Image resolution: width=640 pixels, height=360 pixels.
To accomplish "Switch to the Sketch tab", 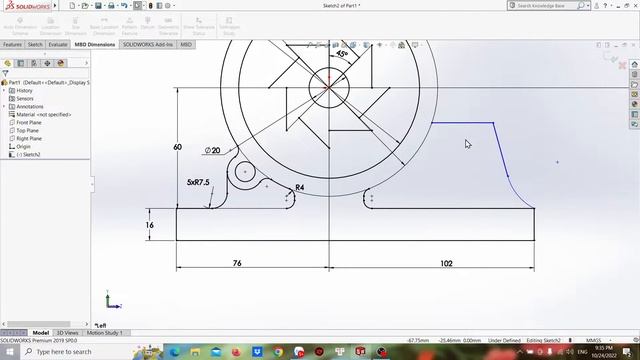I will click(35, 44).
